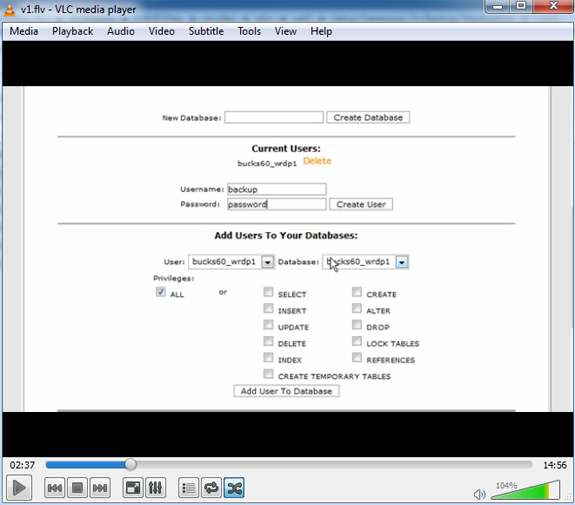This screenshot has height=505, width=575.
Task: Skip to next media track
Action: click(100, 488)
